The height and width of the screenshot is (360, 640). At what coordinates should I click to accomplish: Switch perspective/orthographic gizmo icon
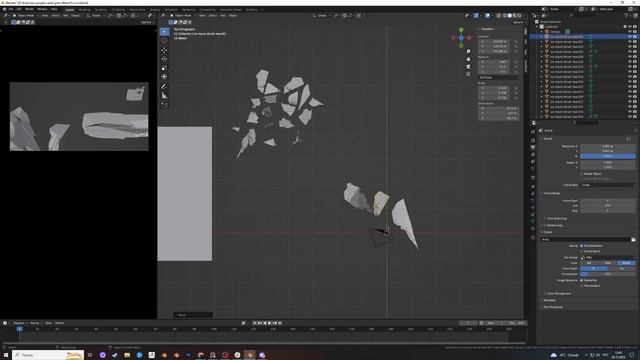[x=468, y=74]
